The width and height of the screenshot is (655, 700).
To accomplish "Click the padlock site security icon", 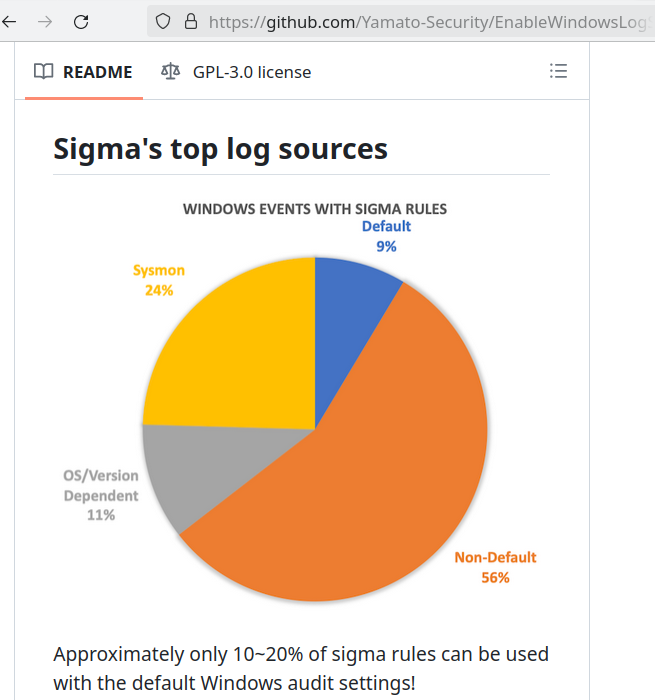I will click(191, 21).
